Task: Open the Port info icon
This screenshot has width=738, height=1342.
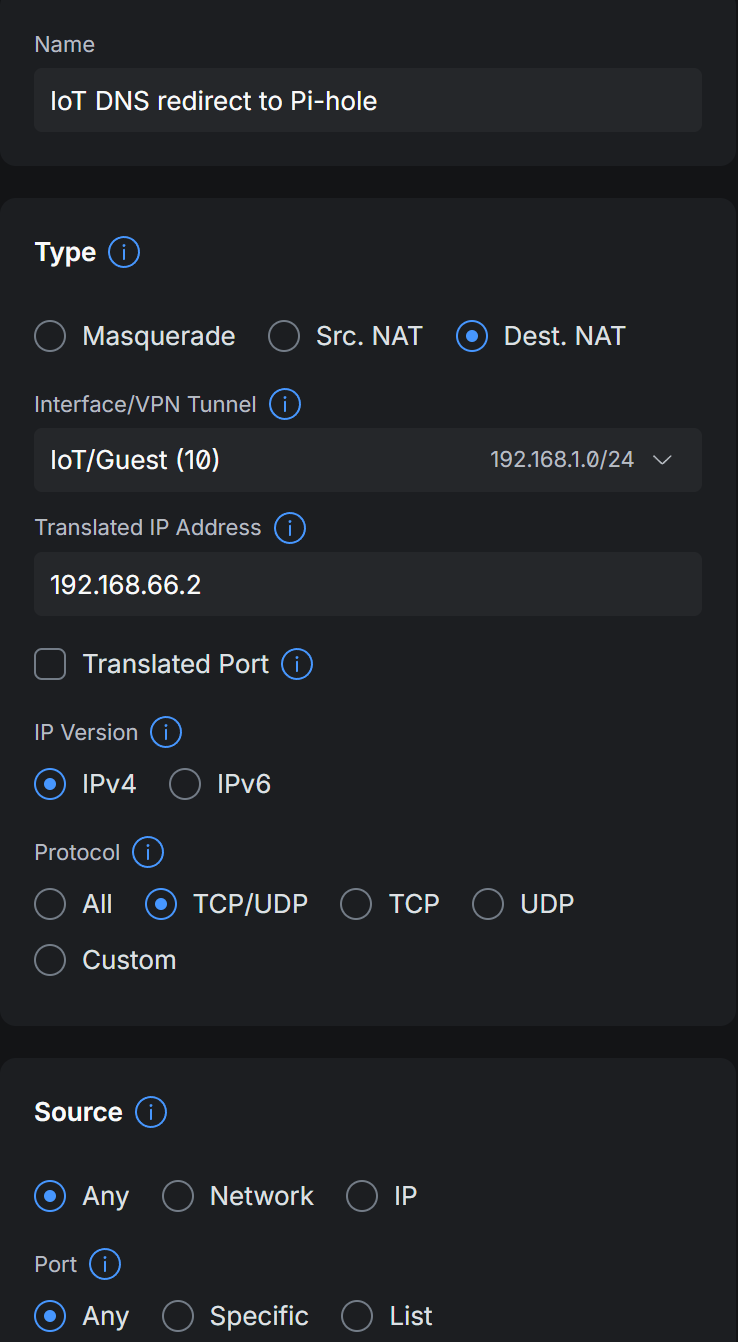Action: coord(105,1264)
